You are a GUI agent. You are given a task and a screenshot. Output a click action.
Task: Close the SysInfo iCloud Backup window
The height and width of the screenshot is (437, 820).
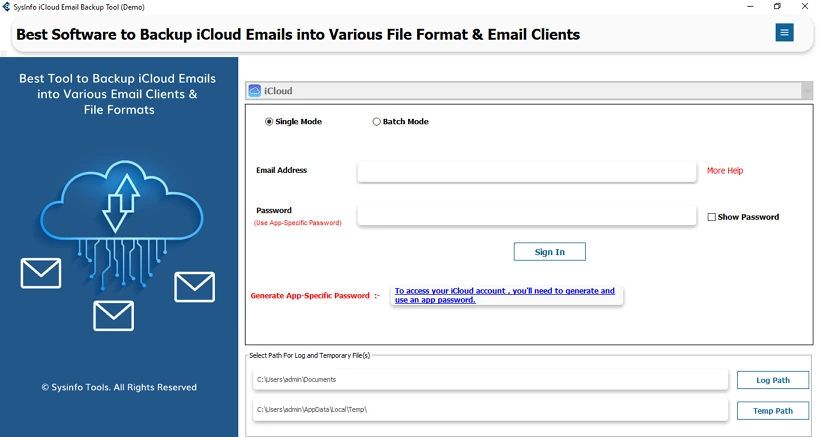tap(805, 6)
